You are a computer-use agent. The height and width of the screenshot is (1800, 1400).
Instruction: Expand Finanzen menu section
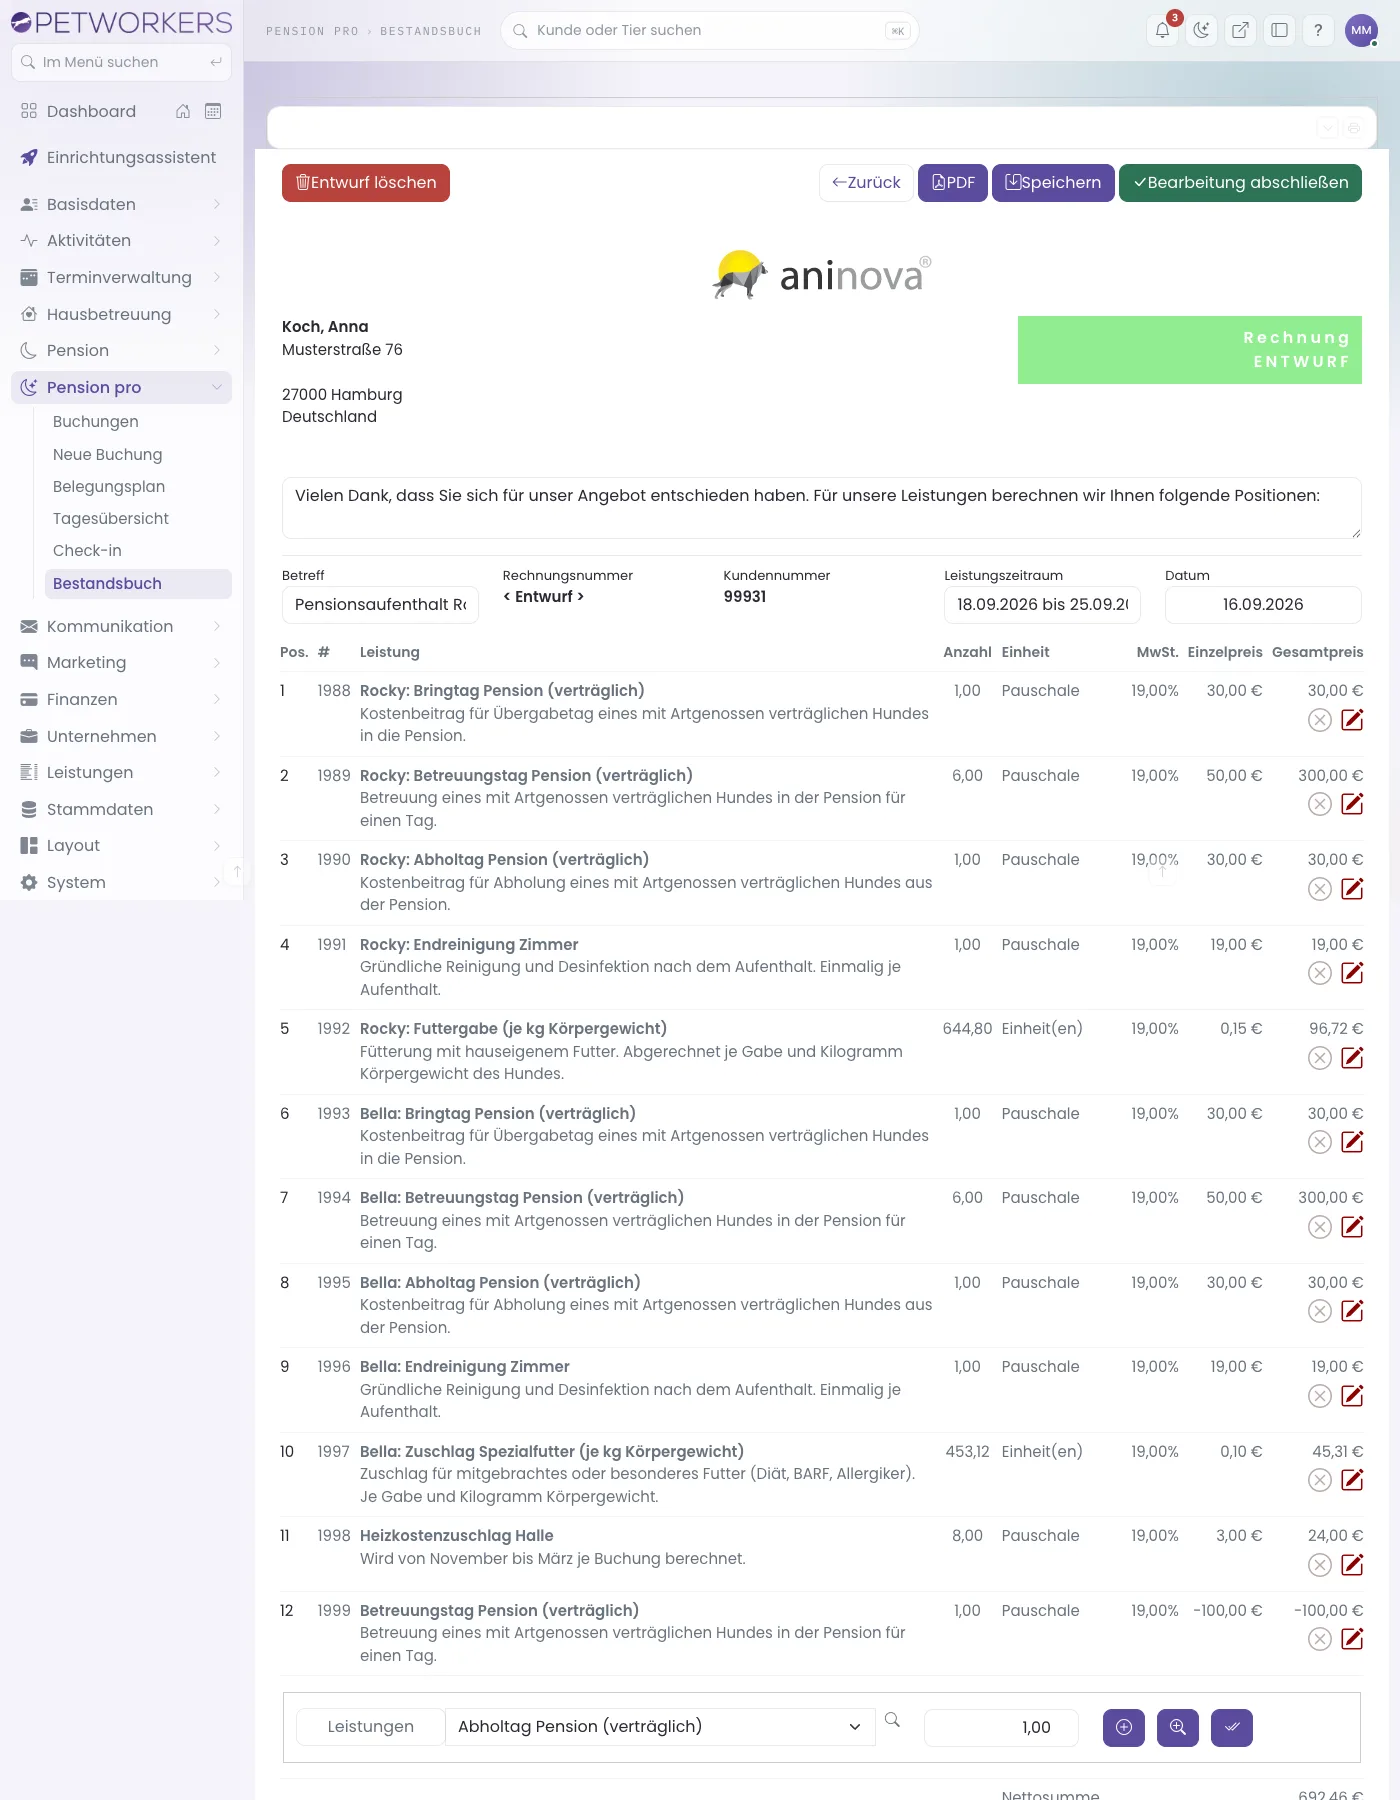(121, 699)
